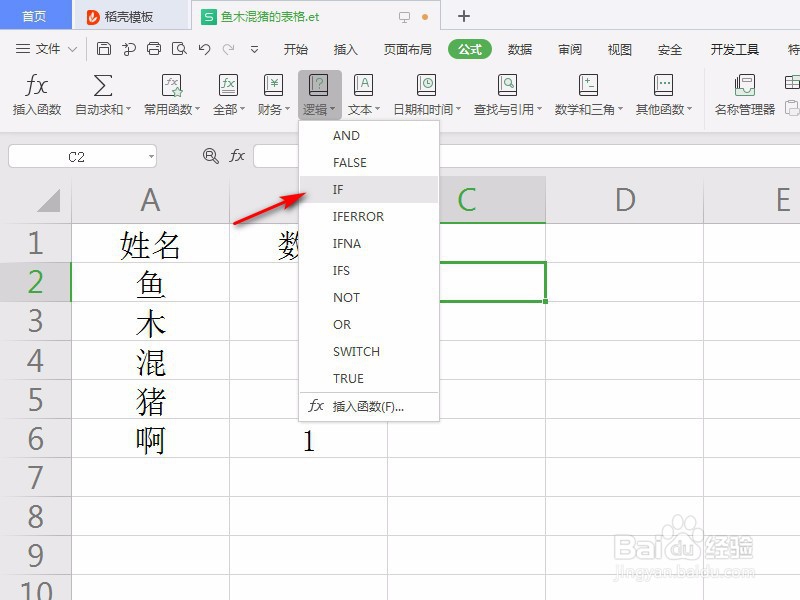
Task: Switch to the 数据 ribbon tab
Action: point(519,48)
